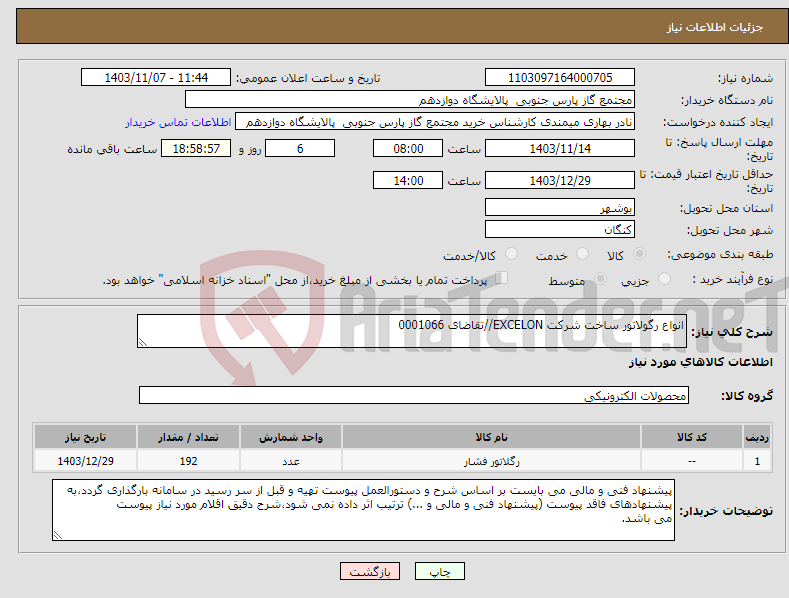
Task: Click the buyer notes text area
Action: point(363,510)
